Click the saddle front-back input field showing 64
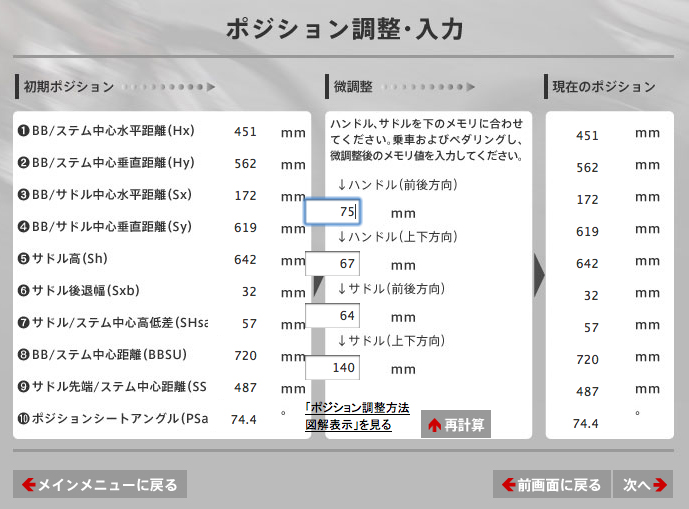 click(333, 315)
